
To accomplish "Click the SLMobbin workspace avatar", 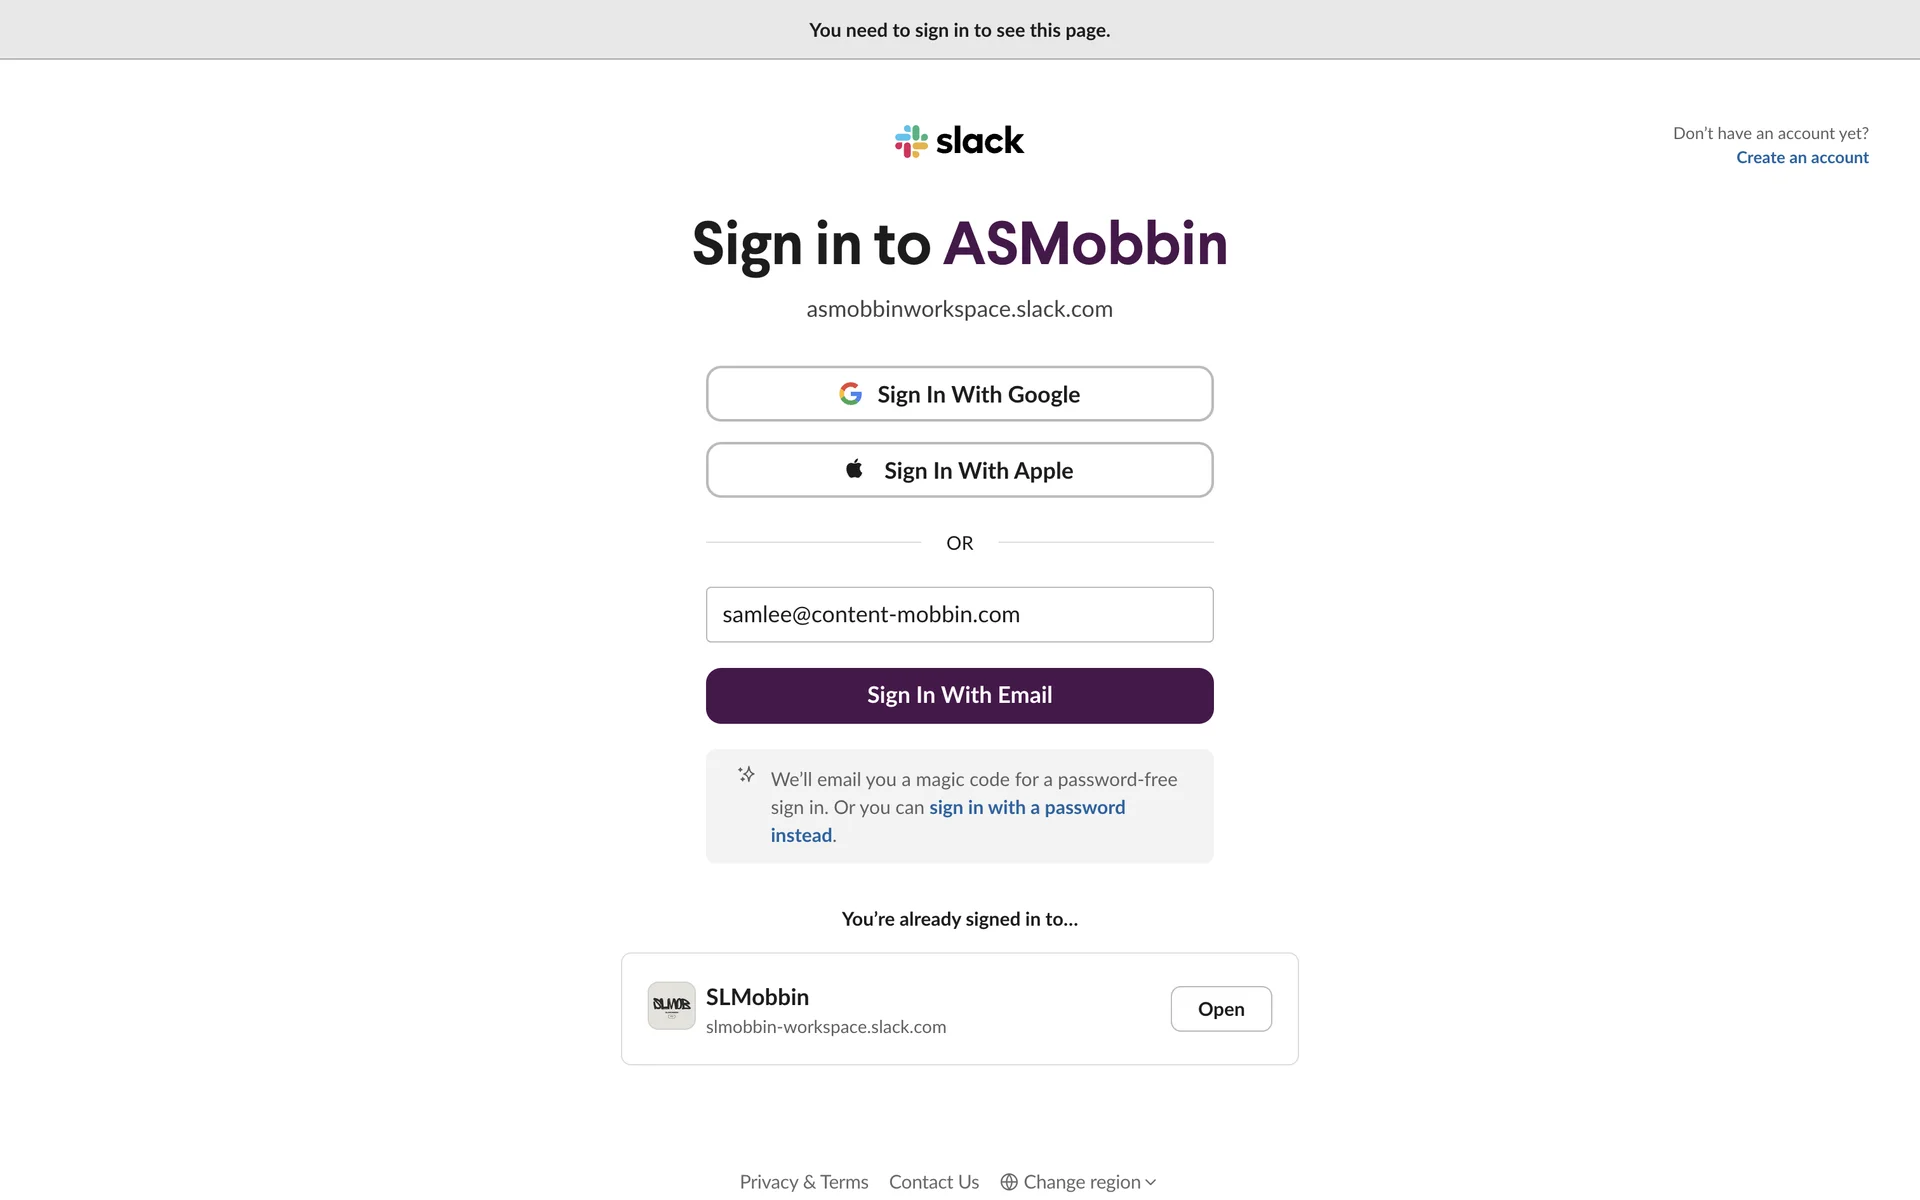I will pyautogui.click(x=671, y=1006).
